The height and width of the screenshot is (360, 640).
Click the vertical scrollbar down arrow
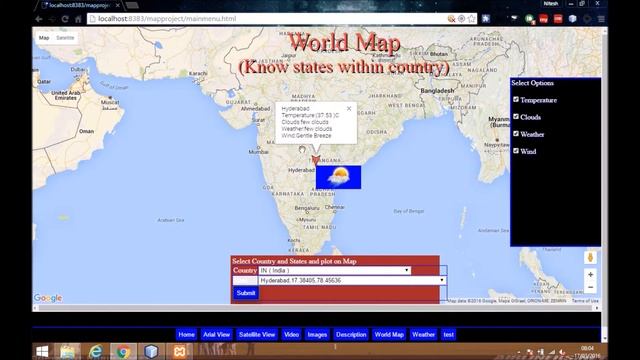click(604, 339)
